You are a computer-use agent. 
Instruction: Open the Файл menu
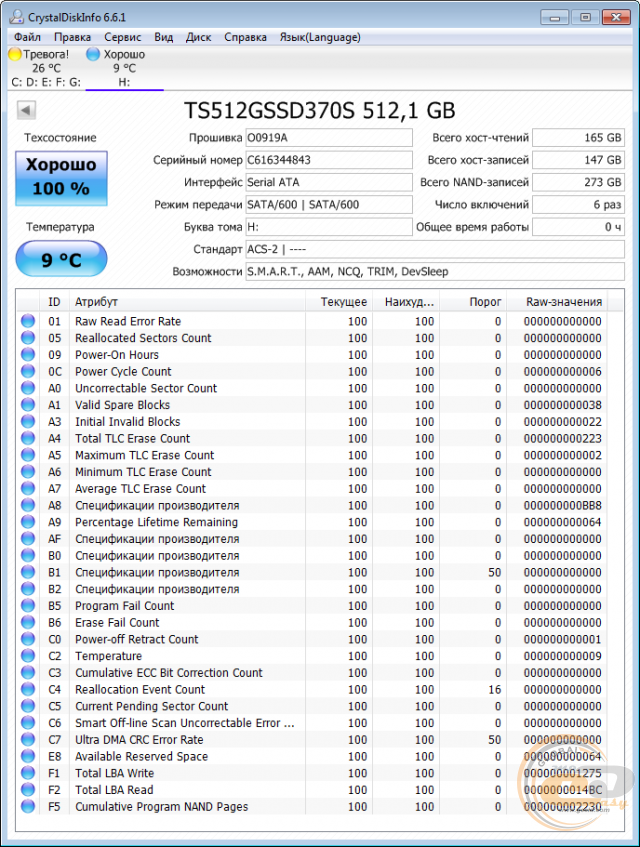pos(27,37)
